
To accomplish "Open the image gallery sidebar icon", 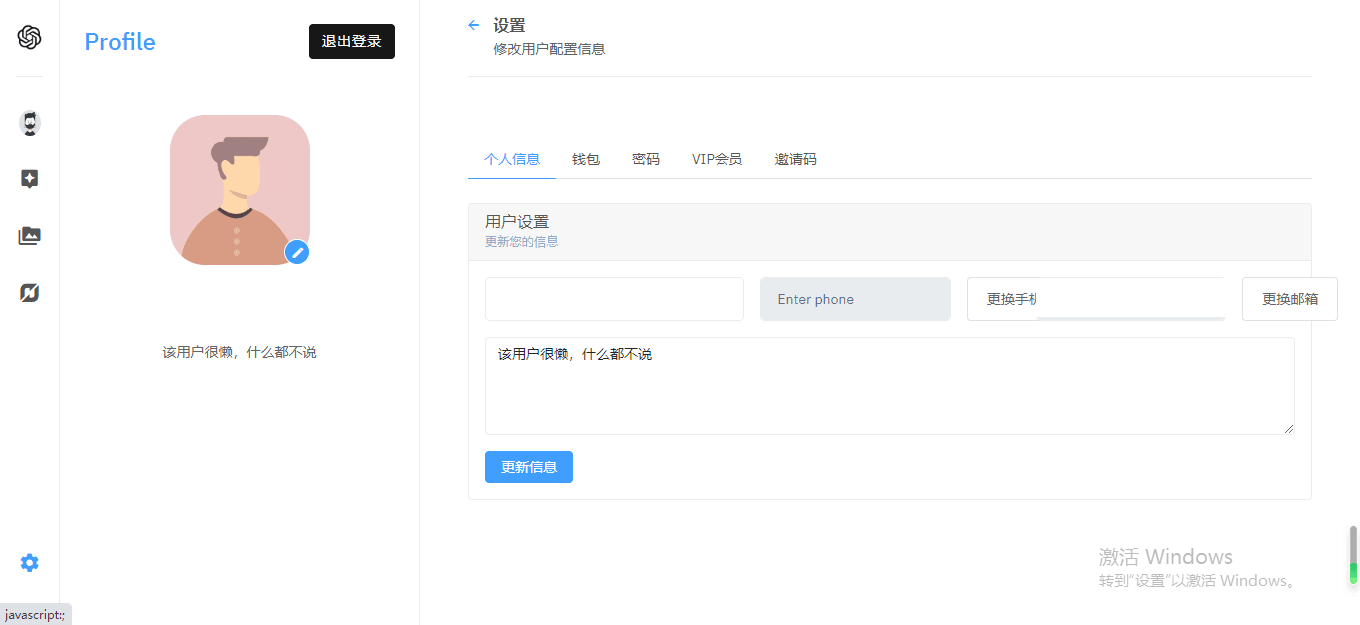I will 30,236.
